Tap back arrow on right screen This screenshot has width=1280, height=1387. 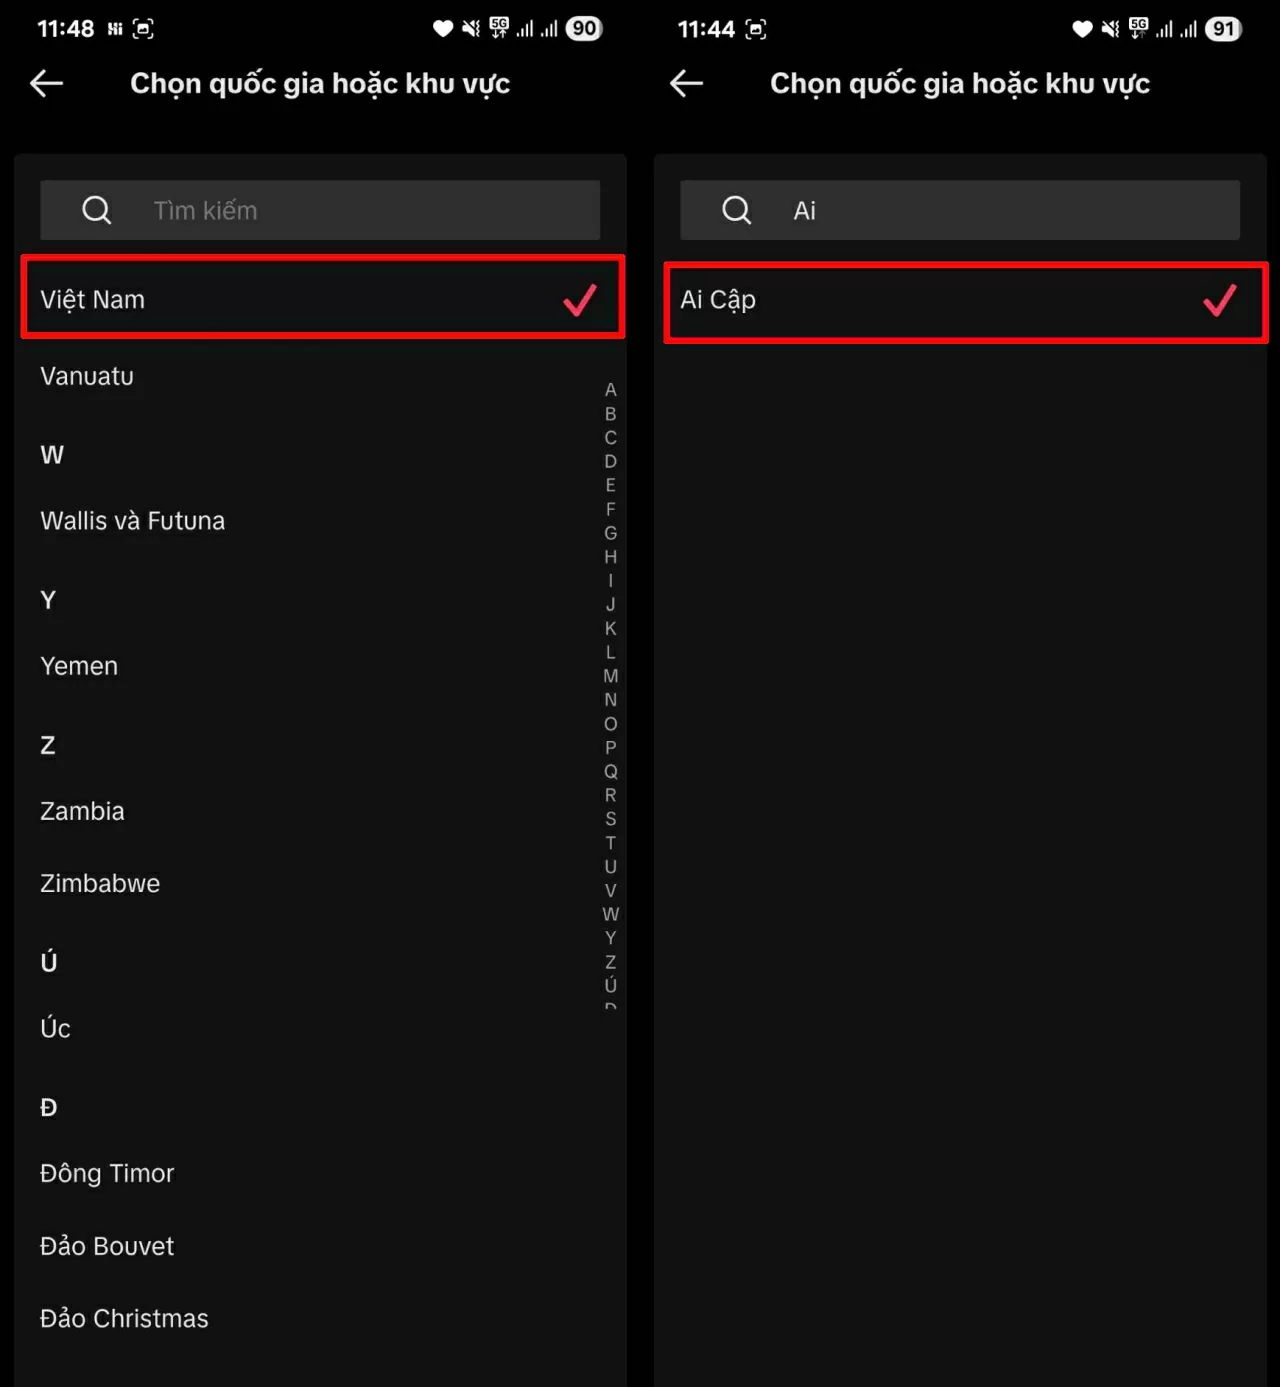[x=687, y=84]
